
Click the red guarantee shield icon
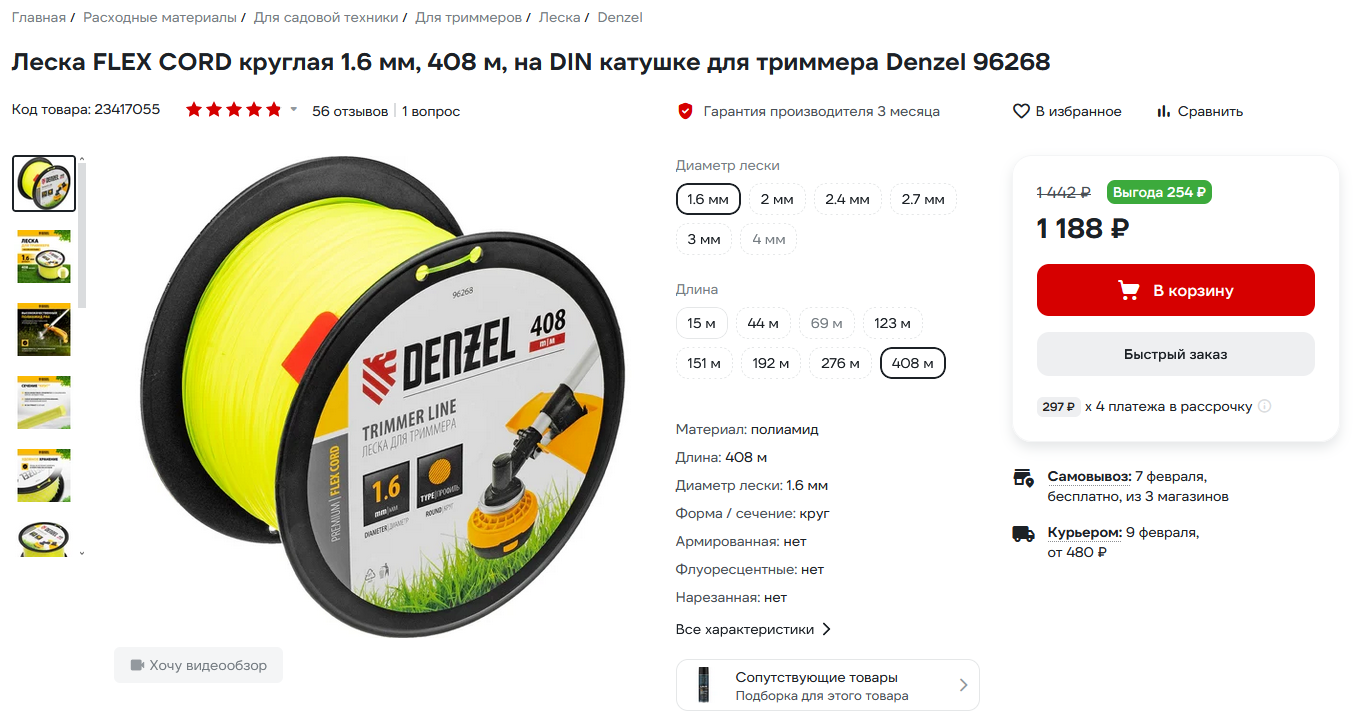(685, 111)
